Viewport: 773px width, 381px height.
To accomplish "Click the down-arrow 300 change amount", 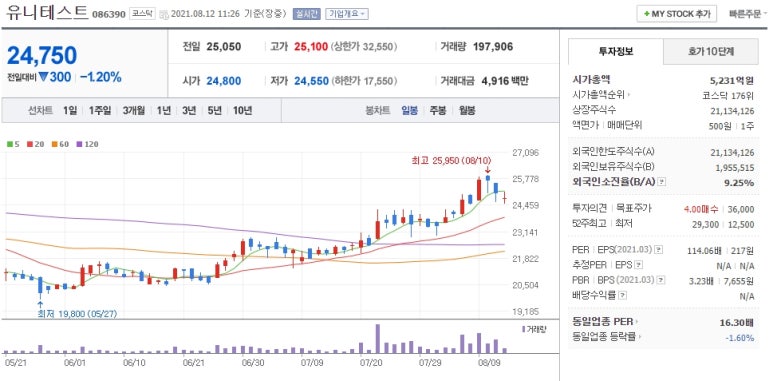I will click(x=55, y=77).
